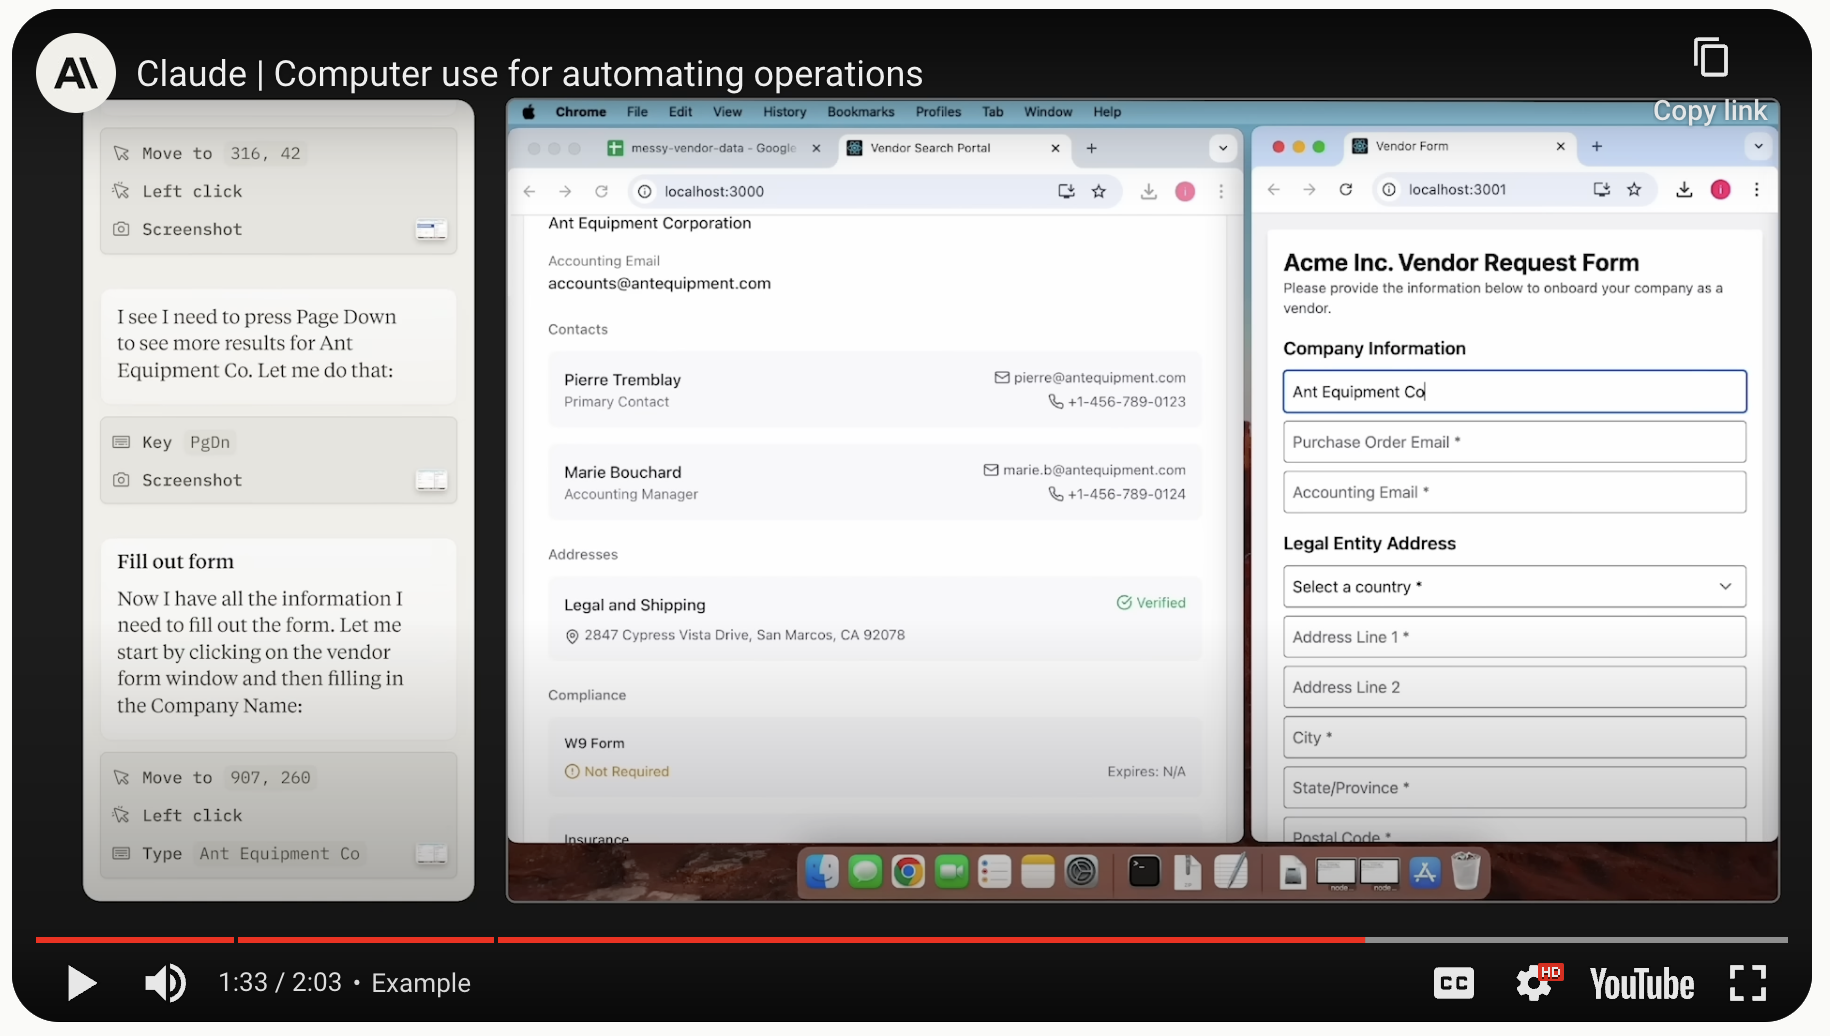Open the profile avatar in the localhost:3001 window
Image resolution: width=1830 pixels, height=1036 pixels.
pyautogui.click(x=1720, y=189)
